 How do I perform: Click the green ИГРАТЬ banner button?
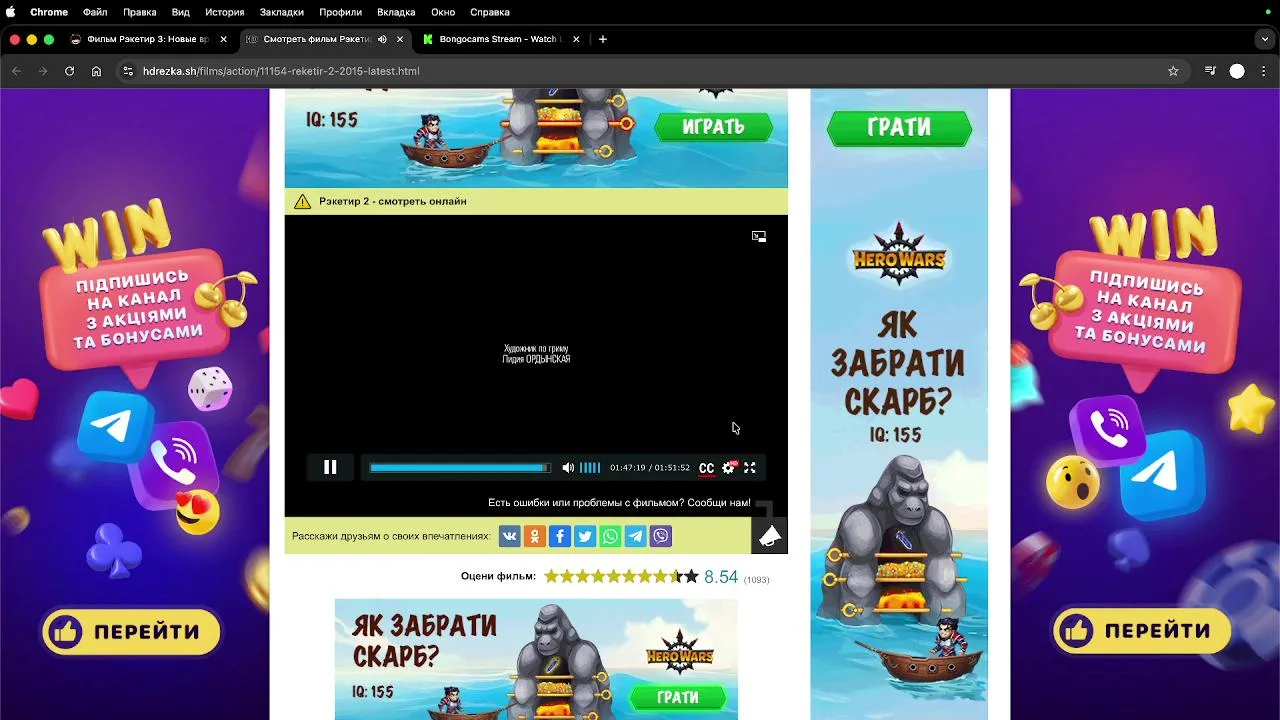pyautogui.click(x=714, y=127)
